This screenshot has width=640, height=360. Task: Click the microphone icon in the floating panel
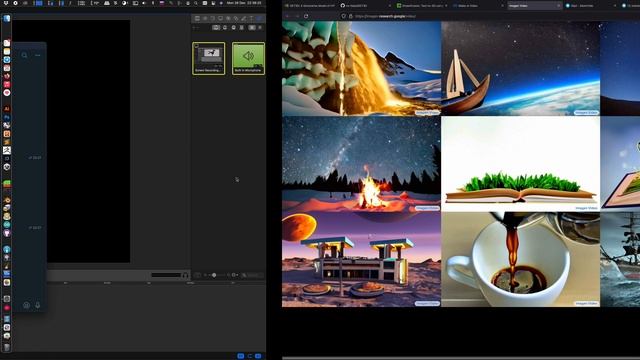(38, 305)
